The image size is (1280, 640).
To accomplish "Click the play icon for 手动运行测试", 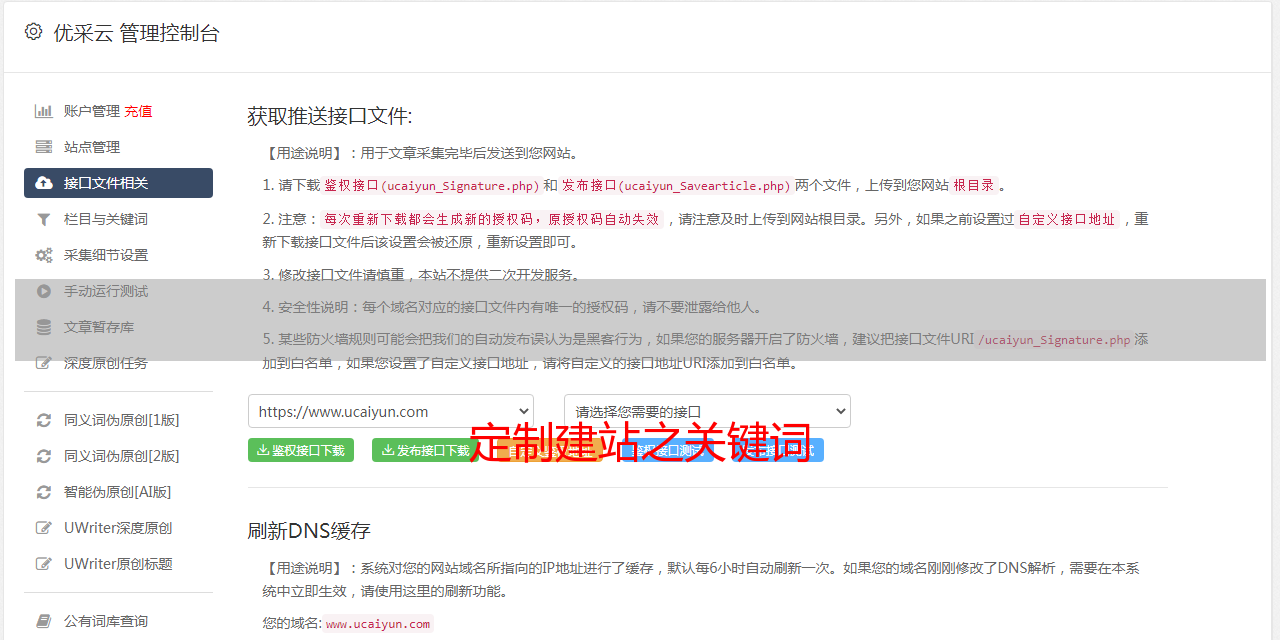I will pyautogui.click(x=44, y=291).
